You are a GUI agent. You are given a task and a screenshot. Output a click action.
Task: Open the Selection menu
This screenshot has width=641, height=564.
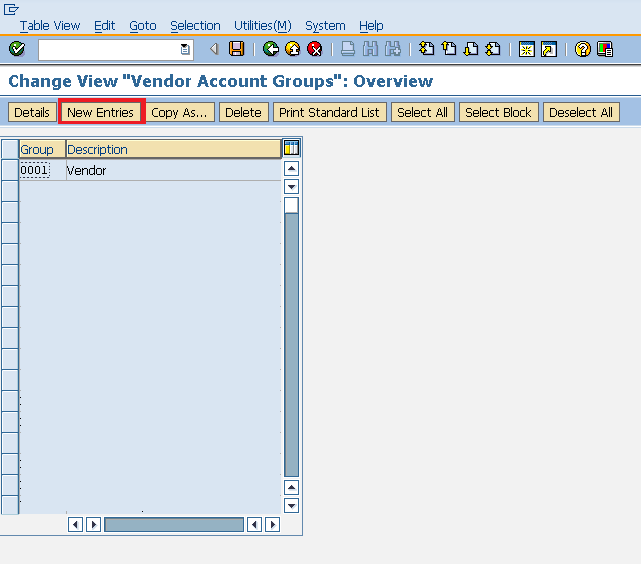tap(195, 26)
